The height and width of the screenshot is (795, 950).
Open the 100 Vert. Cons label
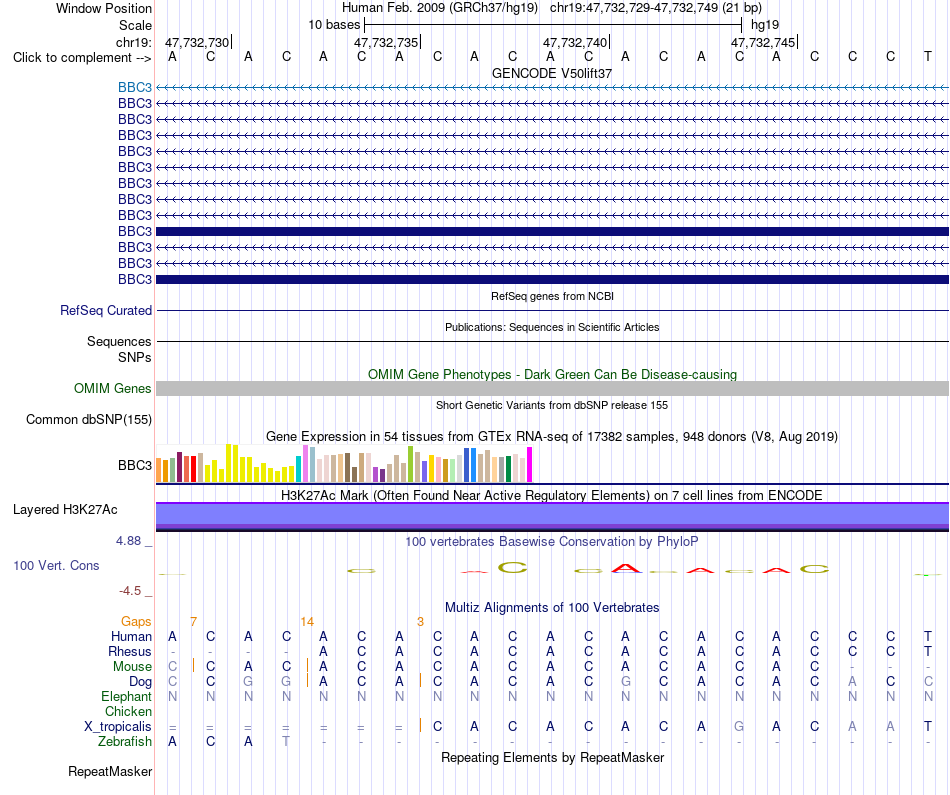[x=56, y=565]
